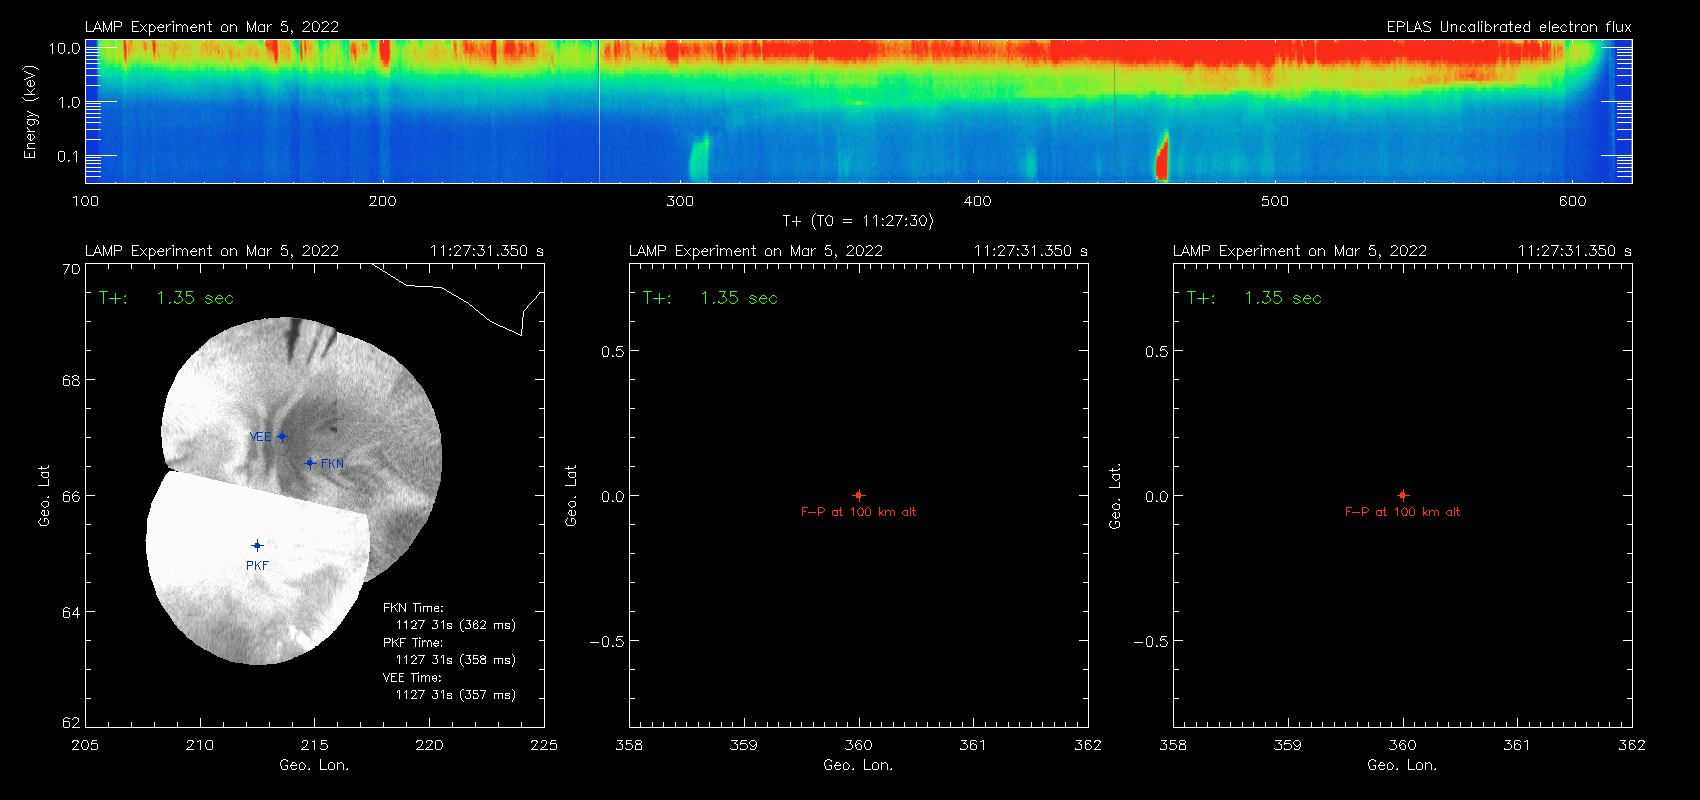
Task: Click the '11:27:31.350 s' timestamp above the right panel
Action: (1575, 251)
